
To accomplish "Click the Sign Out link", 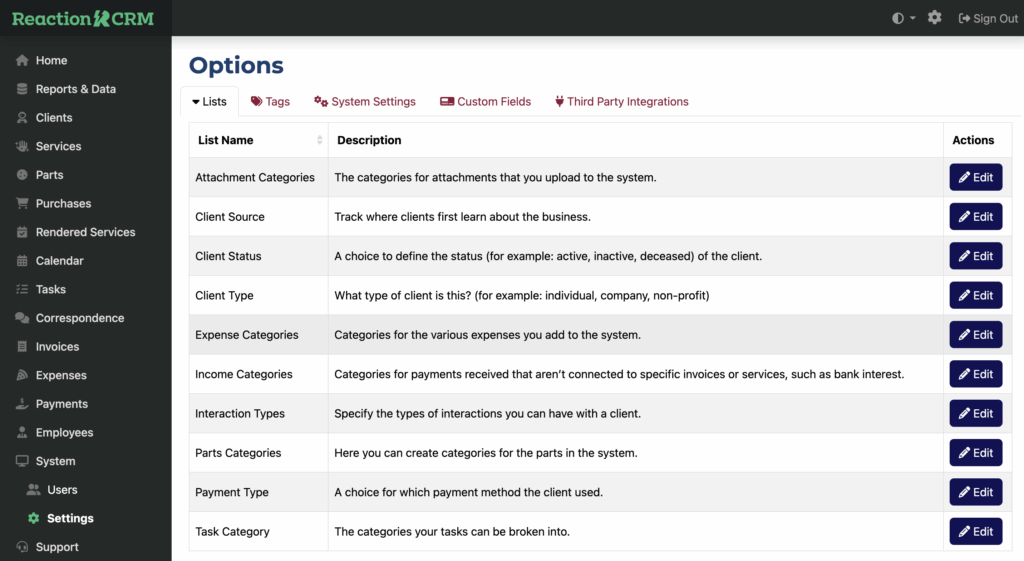I will click(988, 18).
